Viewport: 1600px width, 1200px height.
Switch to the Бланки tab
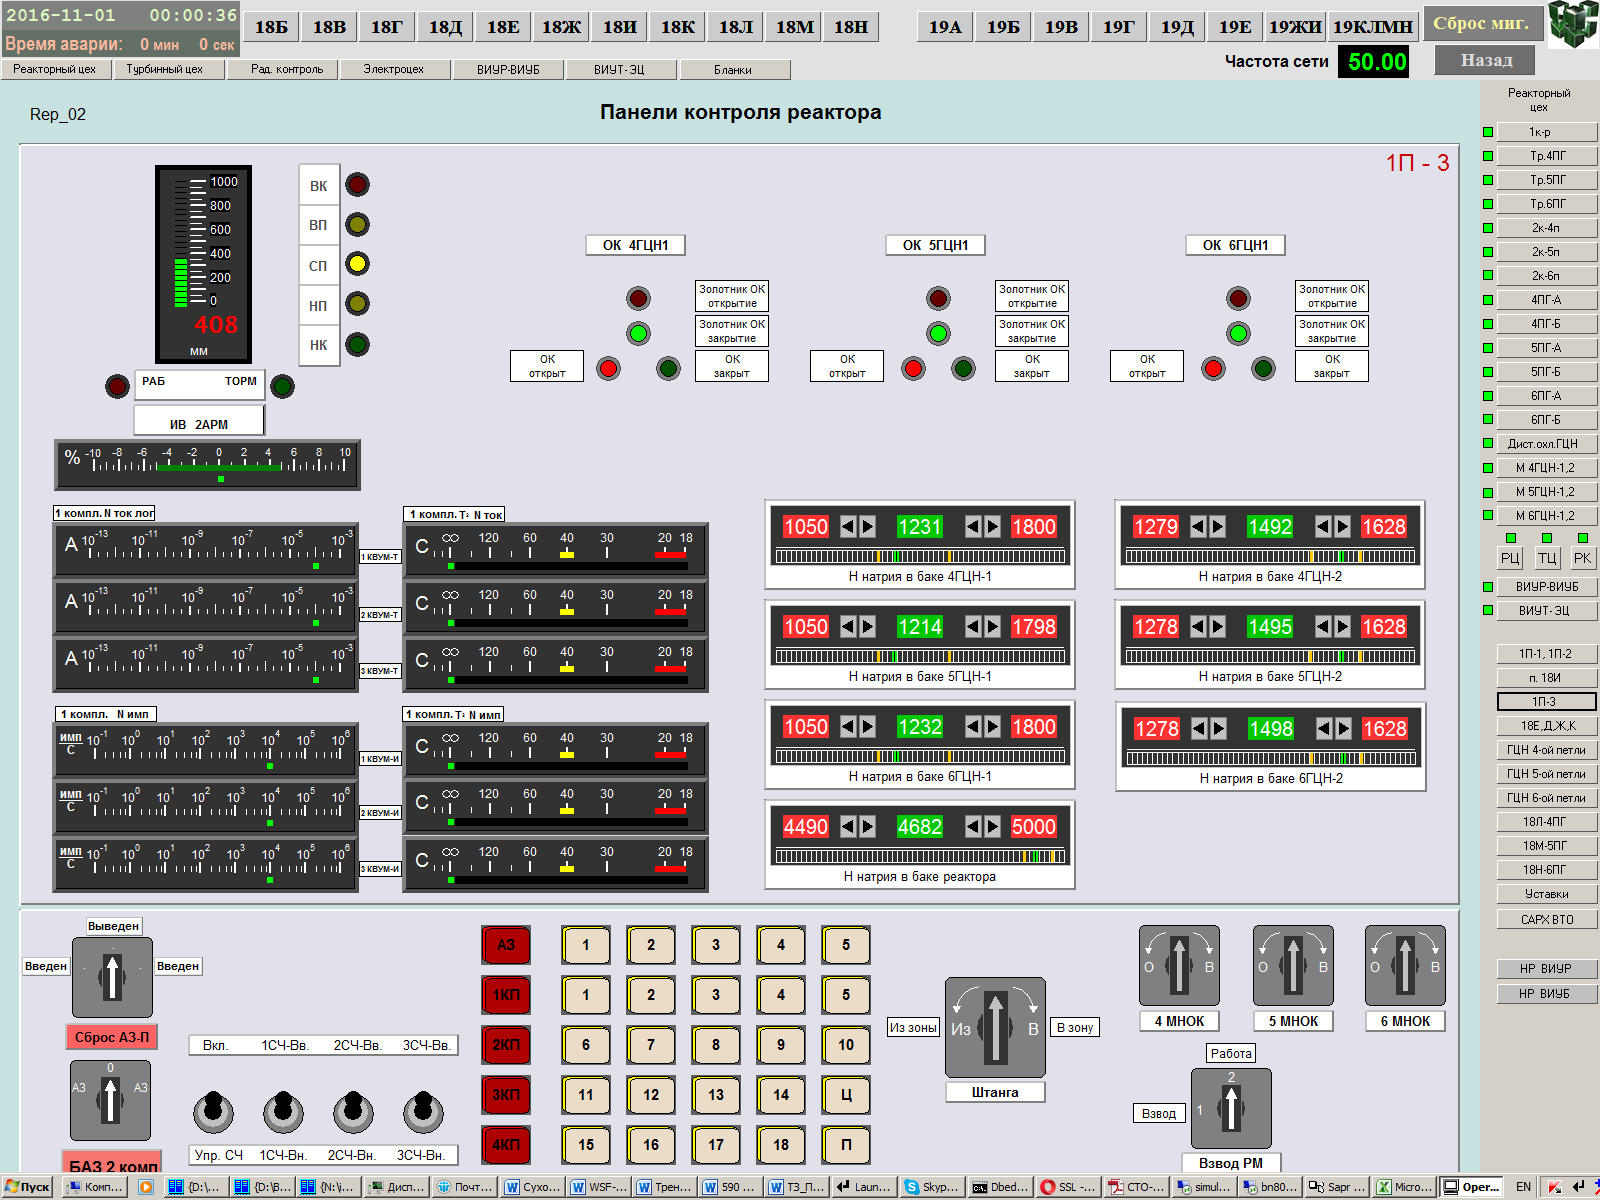point(733,69)
